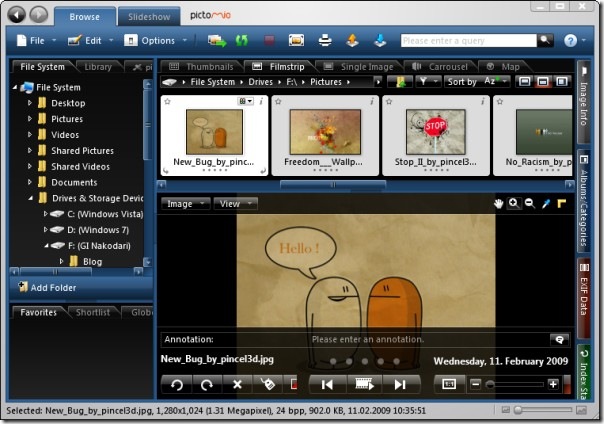Screen dimensions: 604x424
Task: Click the zoom slider track at bottom
Action: (515, 384)
